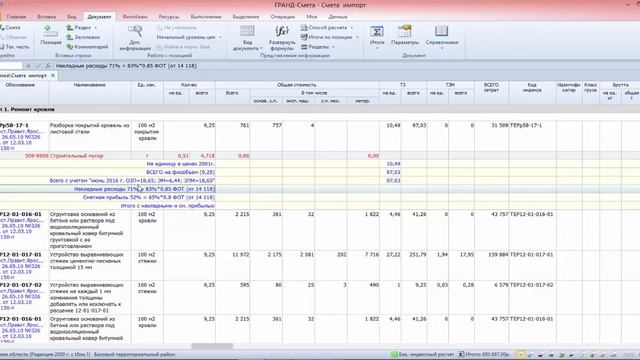Open Доп. информация panel
This screenshot has height=360, width=640.
(x=135, y=38)
